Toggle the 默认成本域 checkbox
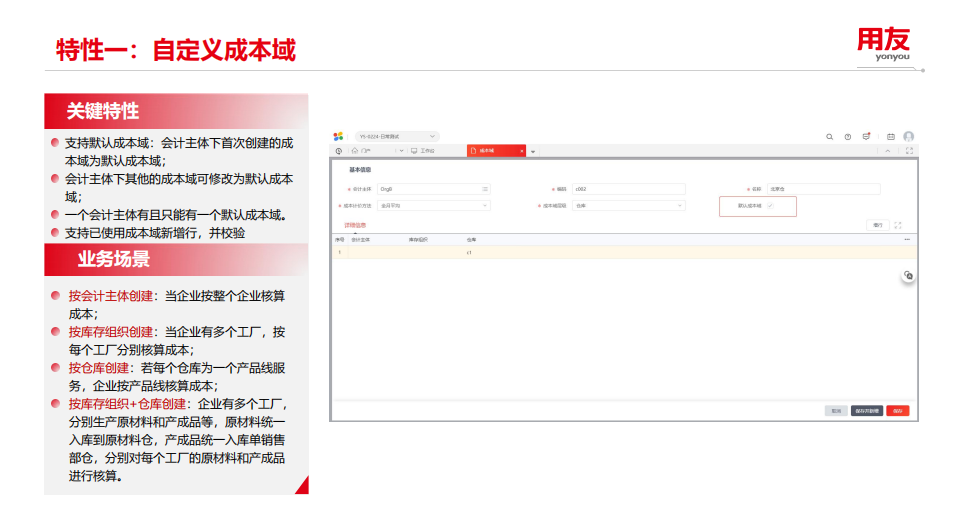Viewport: 953px width, 517px height. click(770, 206)
